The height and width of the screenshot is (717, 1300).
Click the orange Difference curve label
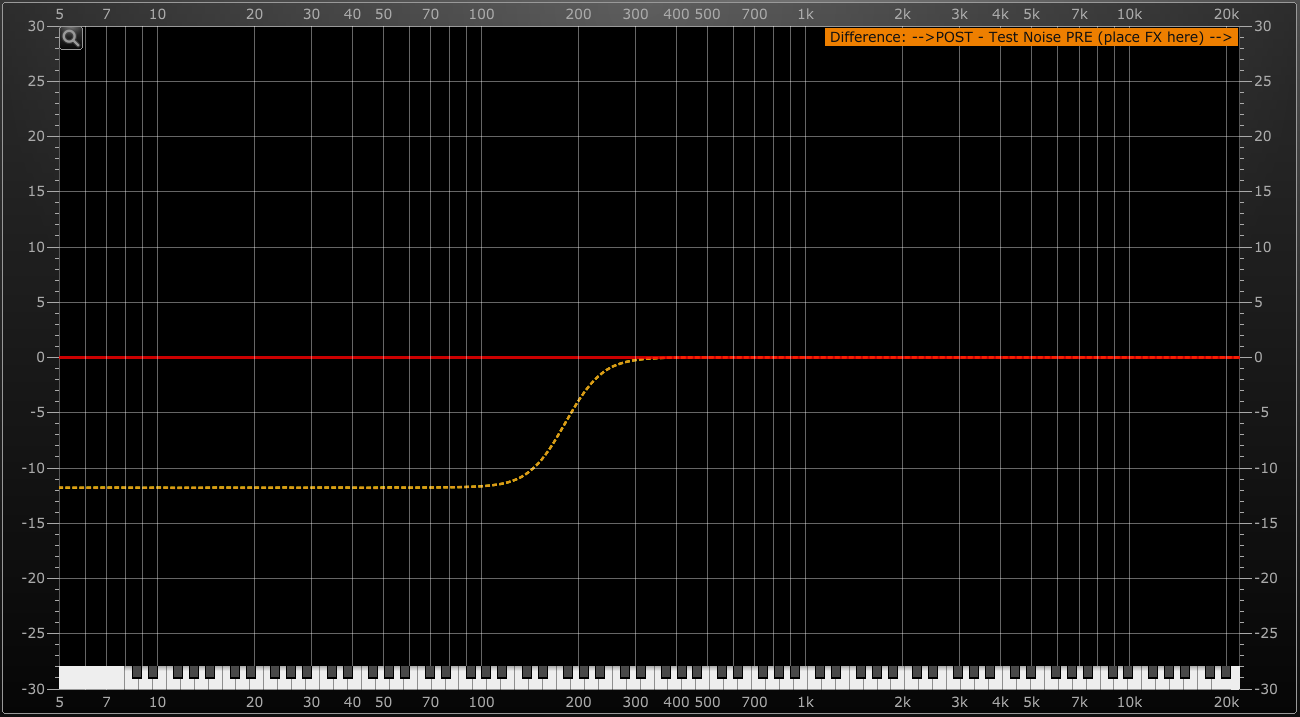[1031, 37]
